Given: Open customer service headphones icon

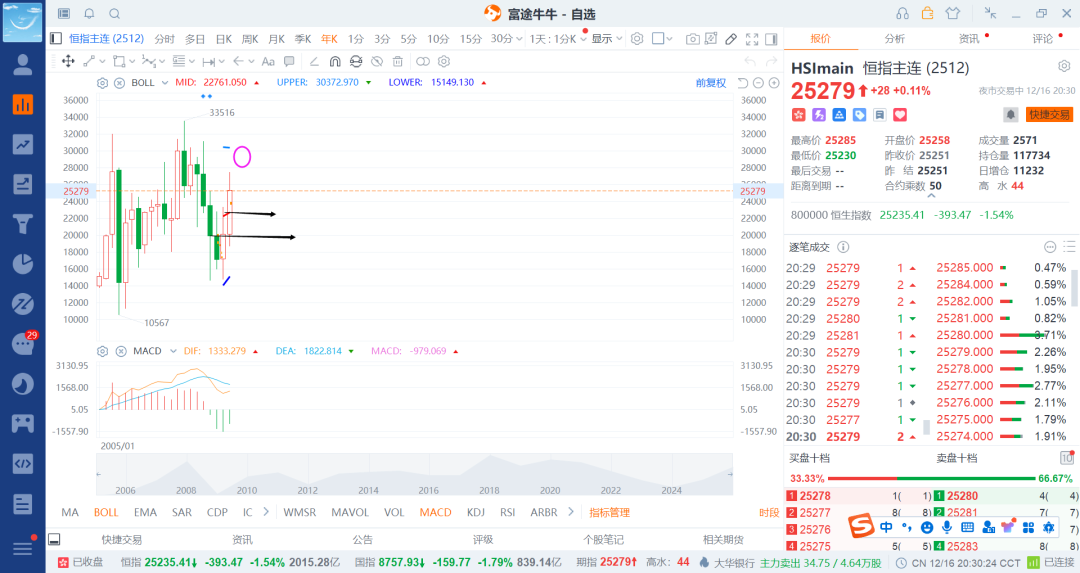Looking at the screenshot, I should tap(902, 13).
